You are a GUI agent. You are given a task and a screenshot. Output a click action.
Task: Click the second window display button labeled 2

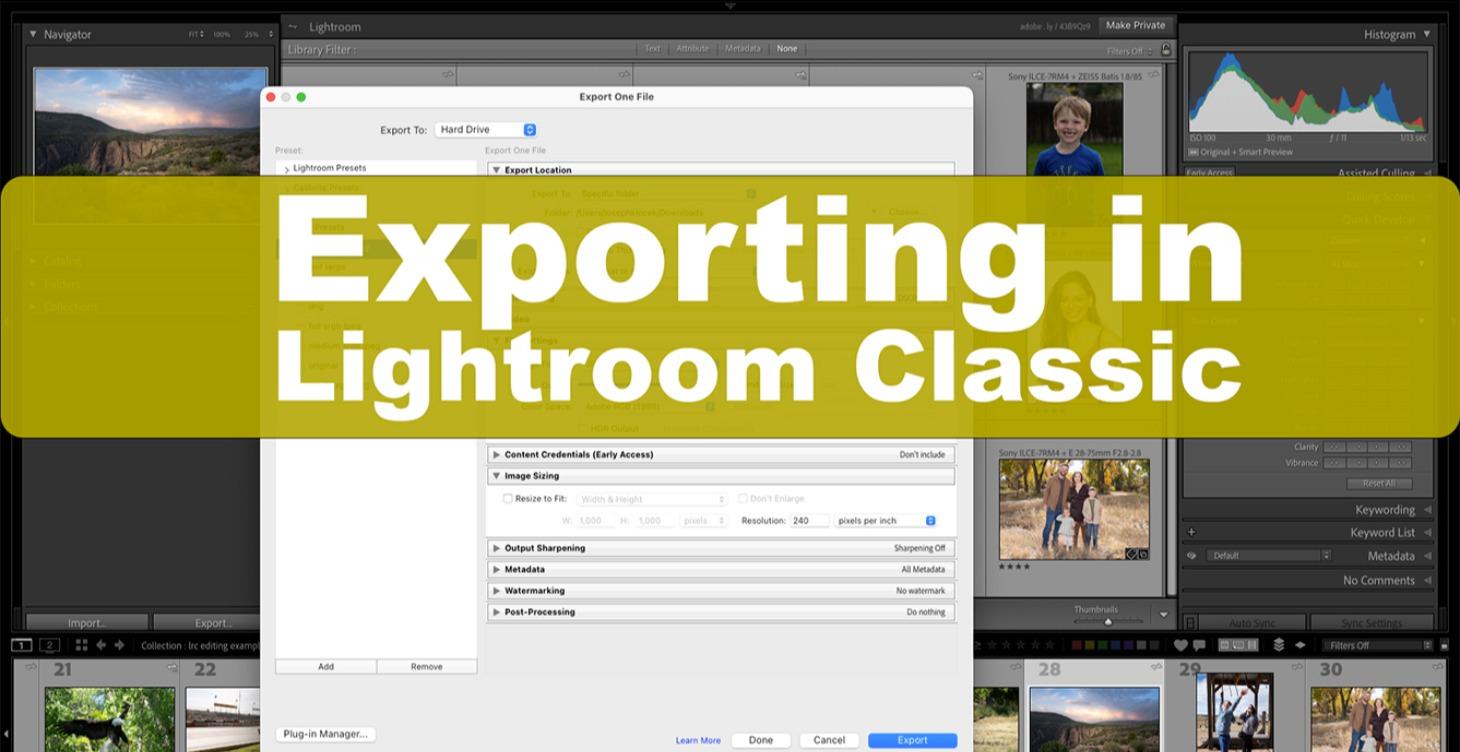50,645
